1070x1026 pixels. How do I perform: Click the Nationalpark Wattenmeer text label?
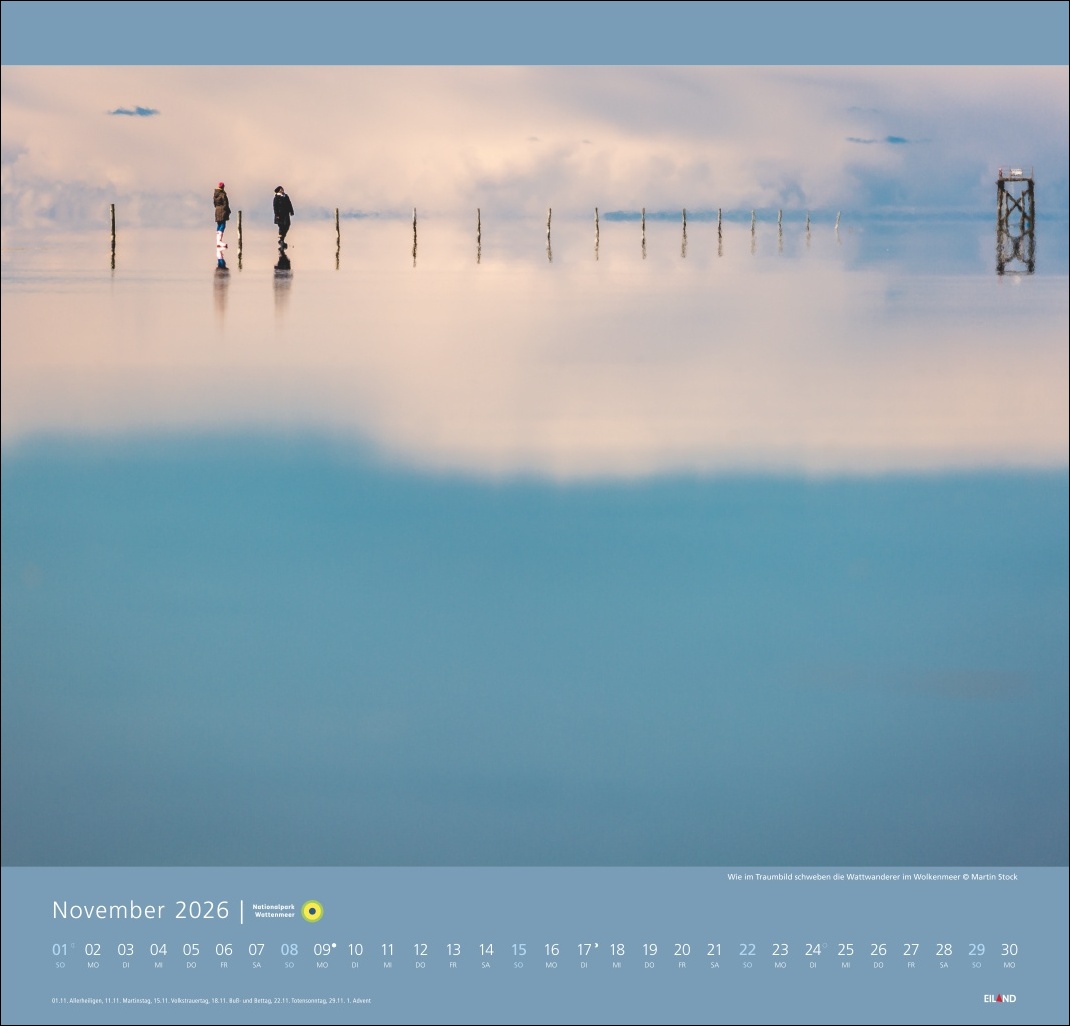point(274,911)
